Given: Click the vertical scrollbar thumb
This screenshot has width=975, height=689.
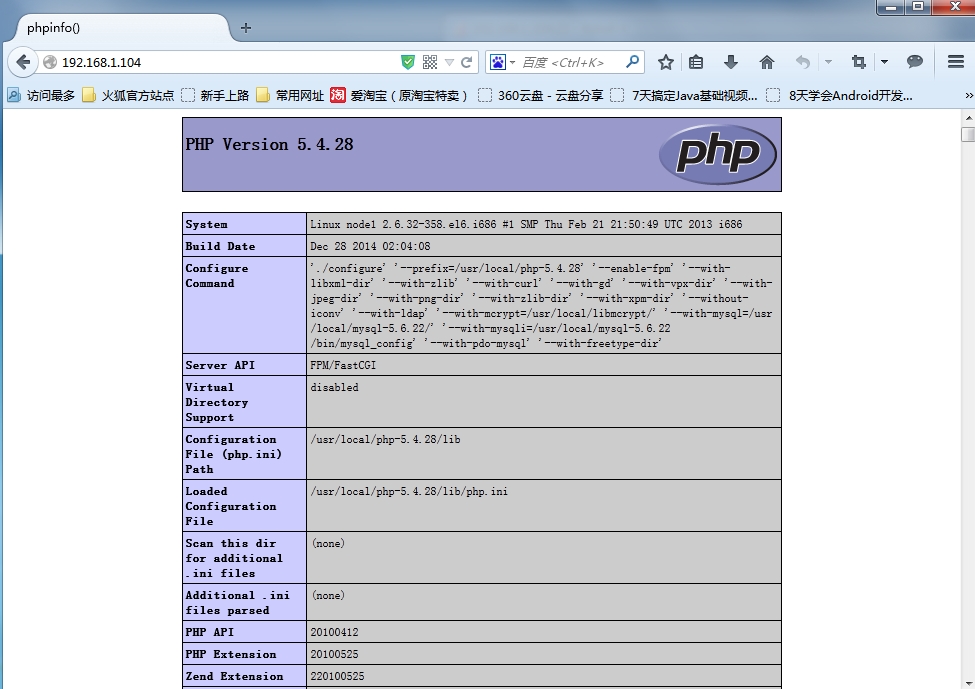Looking at the screenshot, I should tap(968, 134).
